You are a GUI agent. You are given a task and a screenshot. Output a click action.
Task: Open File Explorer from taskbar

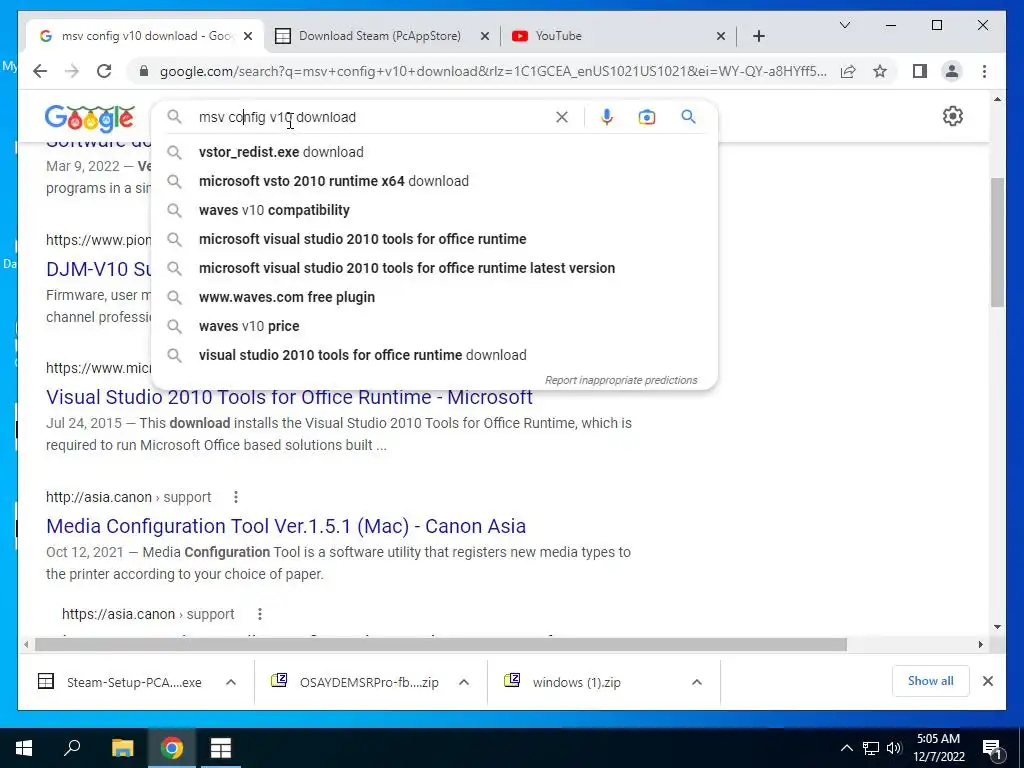pos(122,748)
